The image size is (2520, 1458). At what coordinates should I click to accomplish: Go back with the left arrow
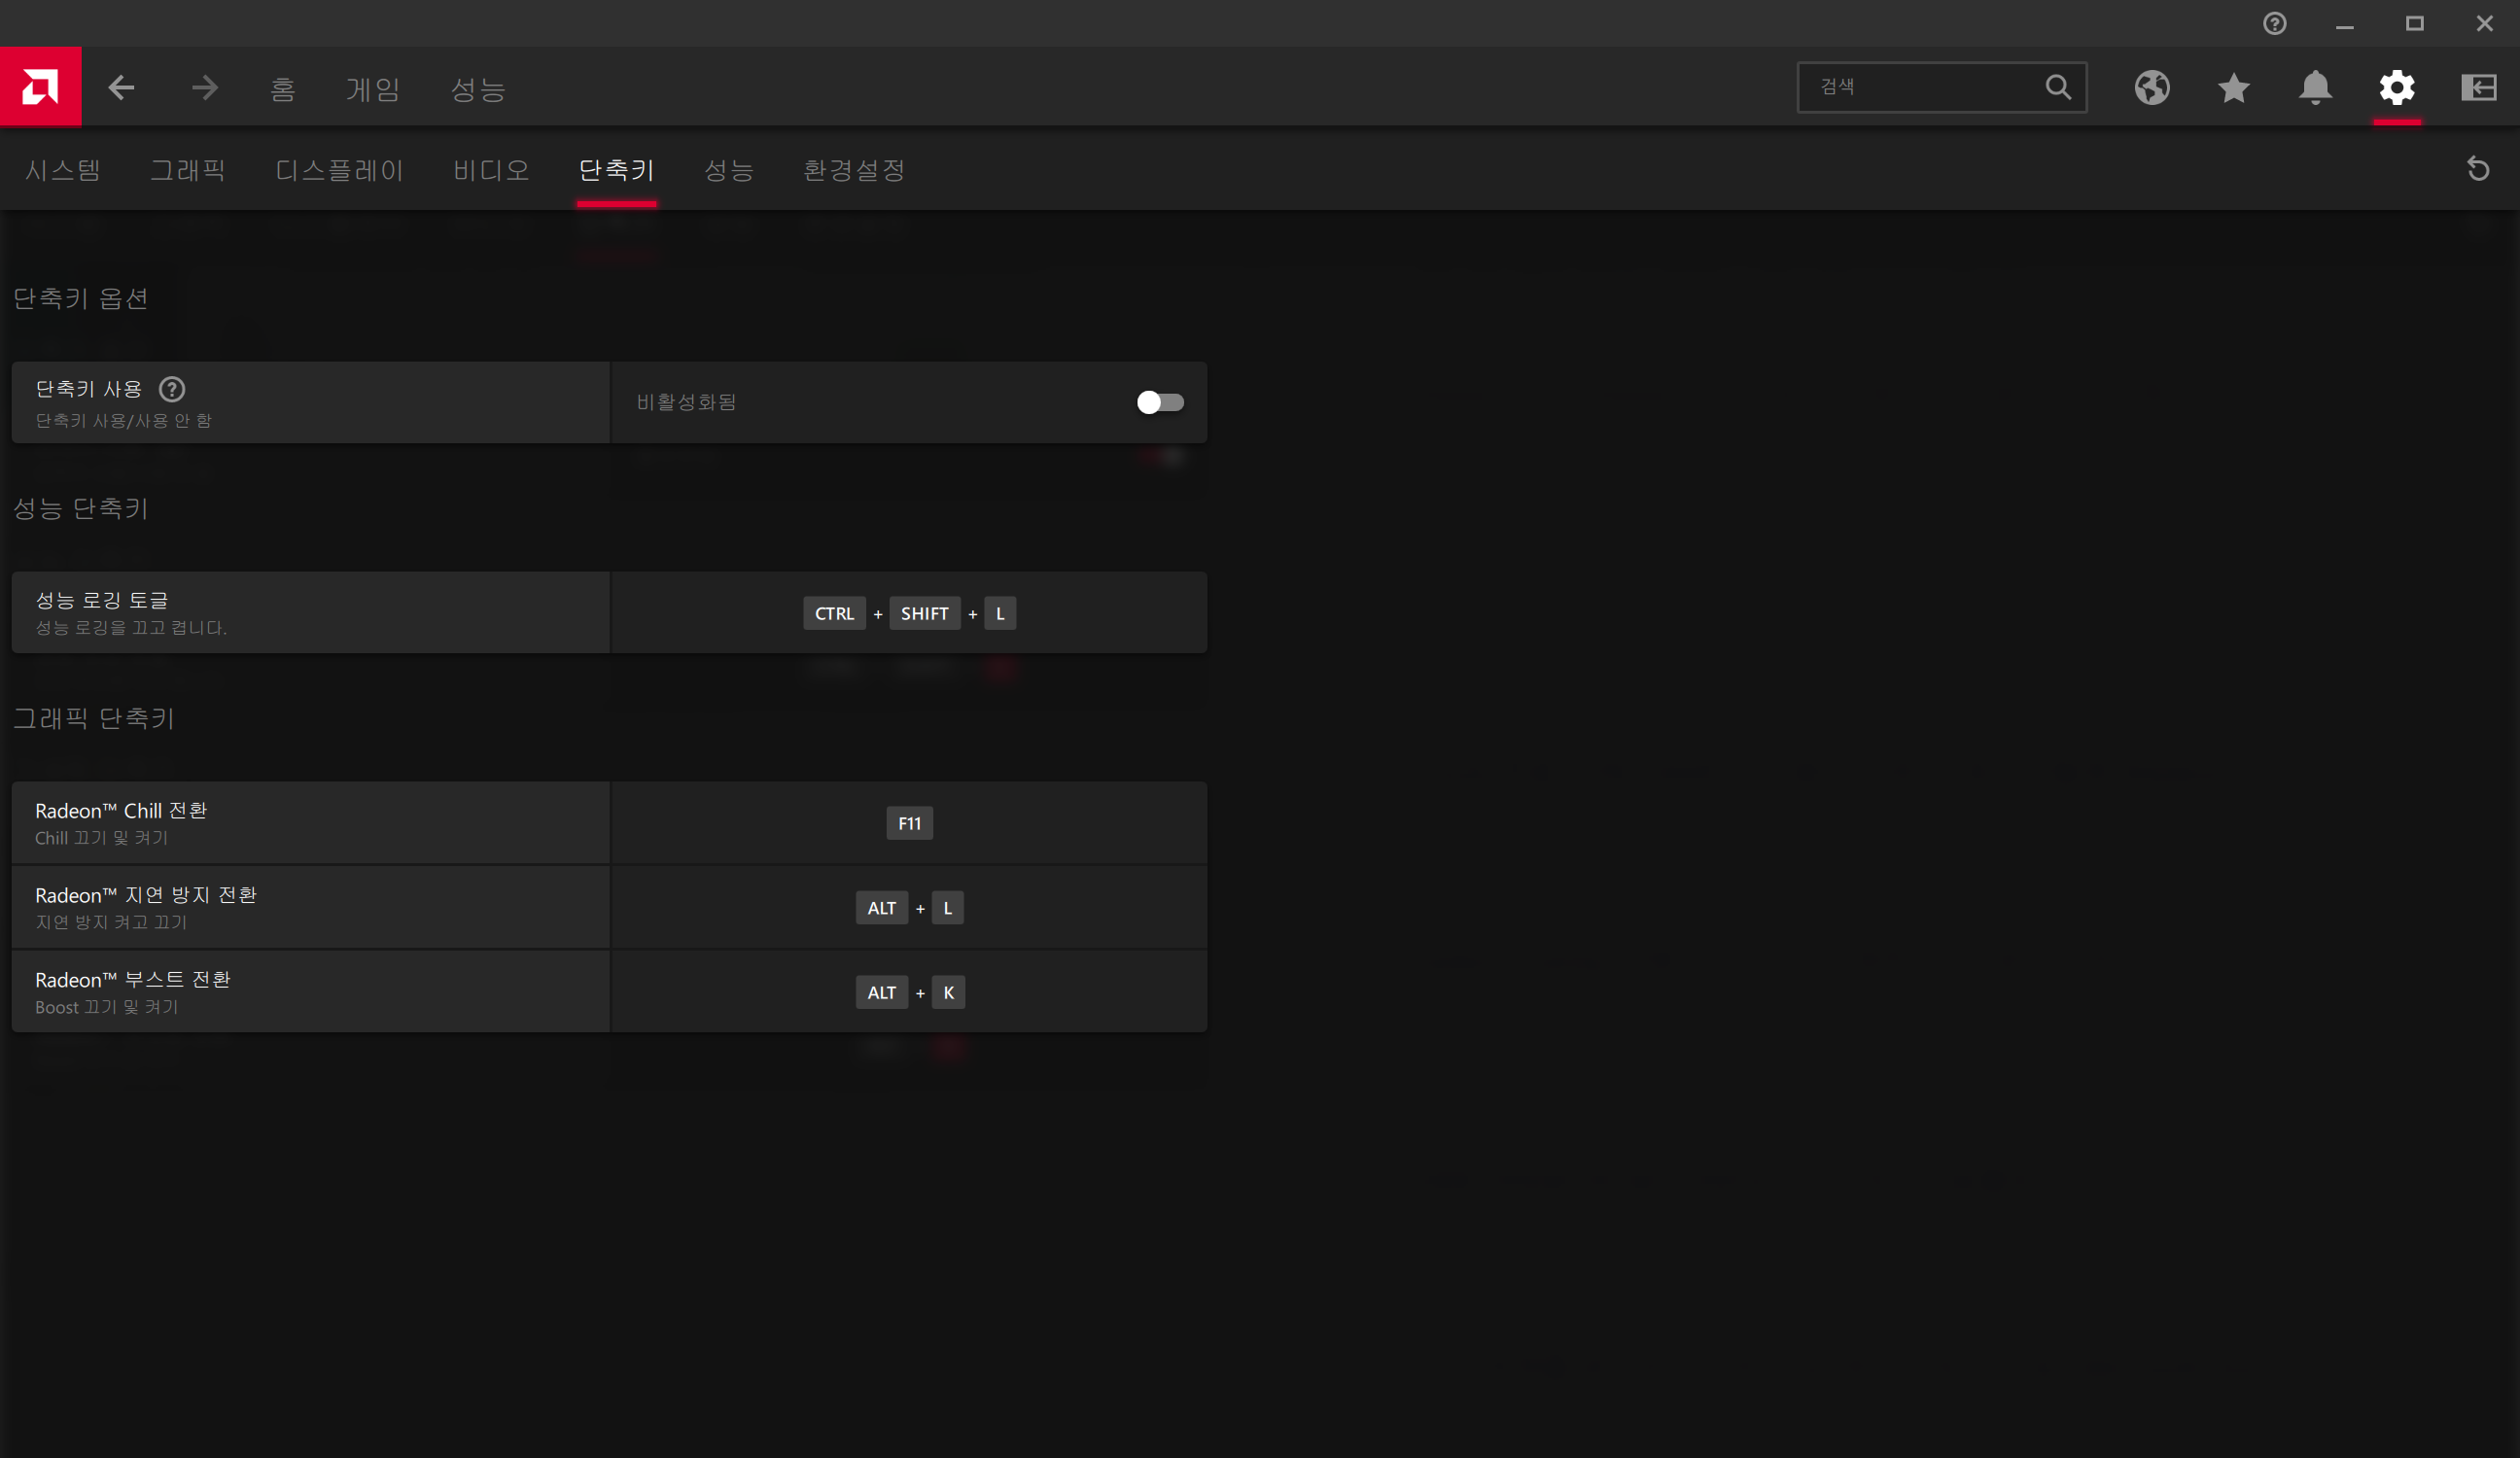point(121,88)
